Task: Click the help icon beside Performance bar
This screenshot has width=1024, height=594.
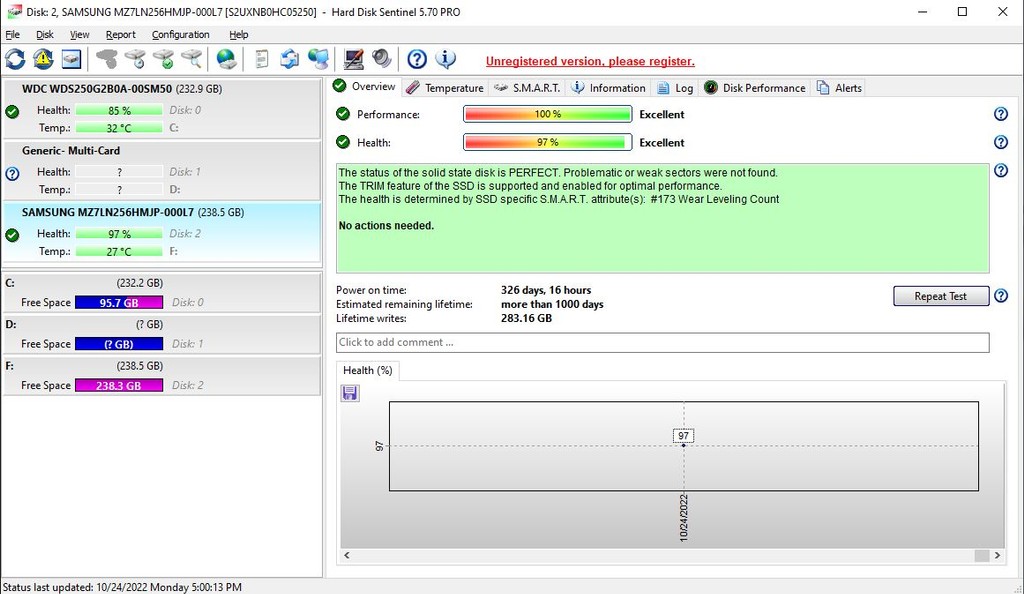Action: coord(1000,114)
